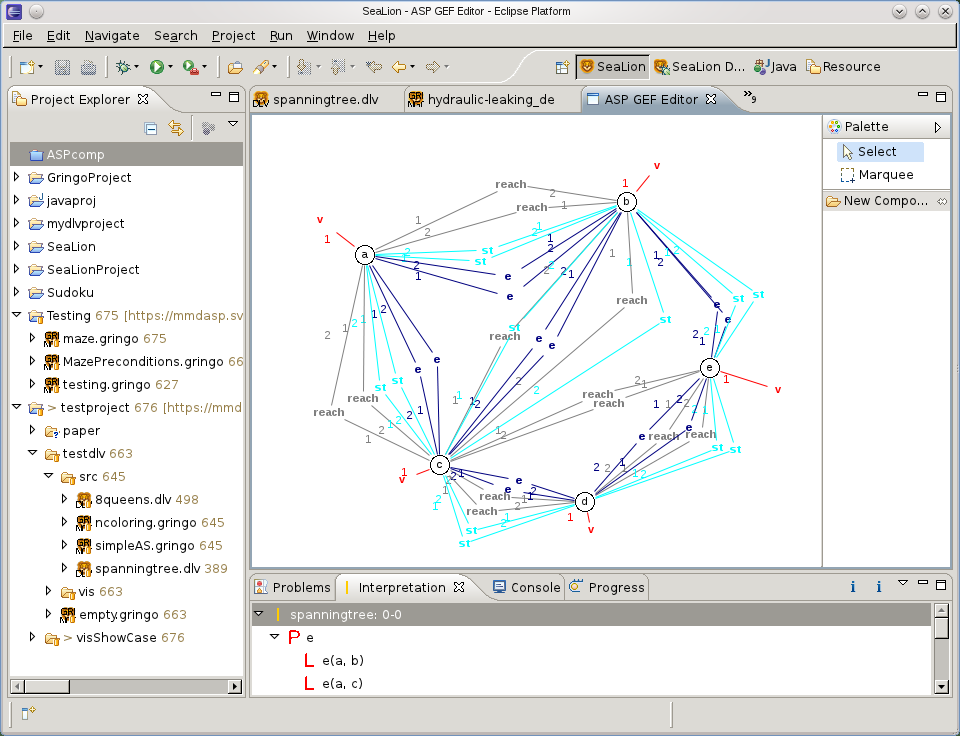Switch to the SeaLion perspective toggle

coord(612,67)
